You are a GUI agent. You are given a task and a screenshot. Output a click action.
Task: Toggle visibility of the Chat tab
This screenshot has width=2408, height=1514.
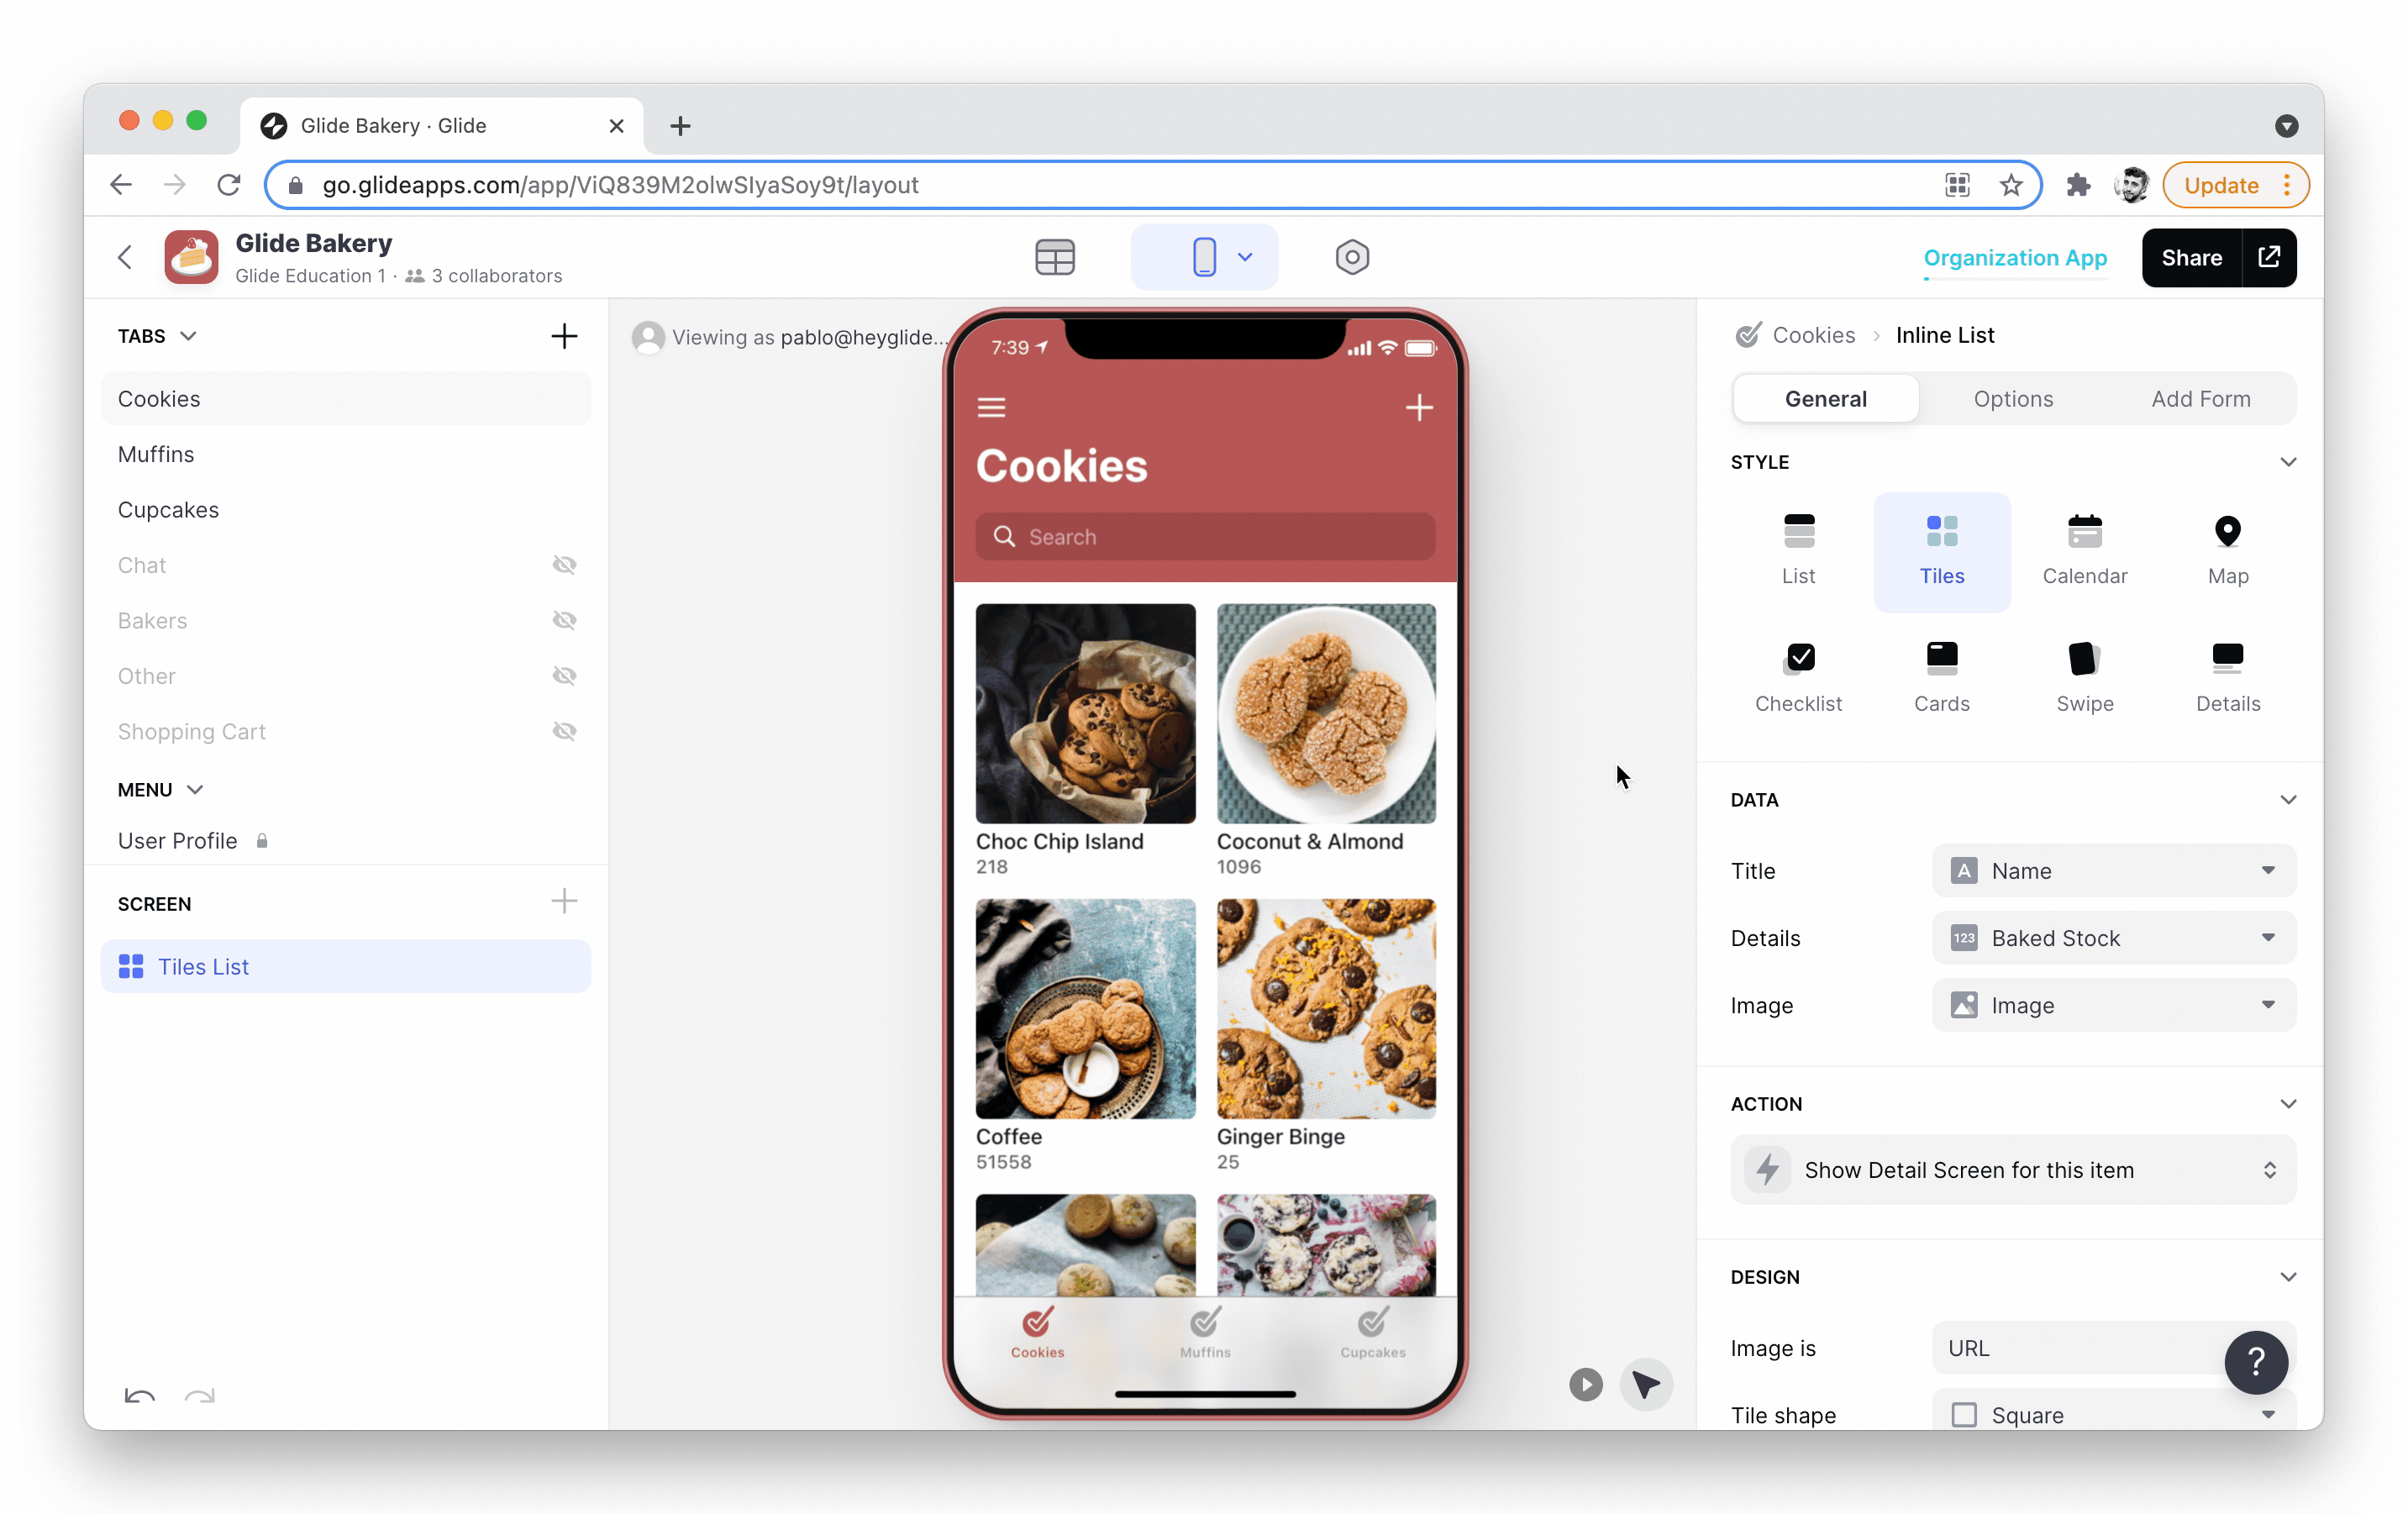564,565
